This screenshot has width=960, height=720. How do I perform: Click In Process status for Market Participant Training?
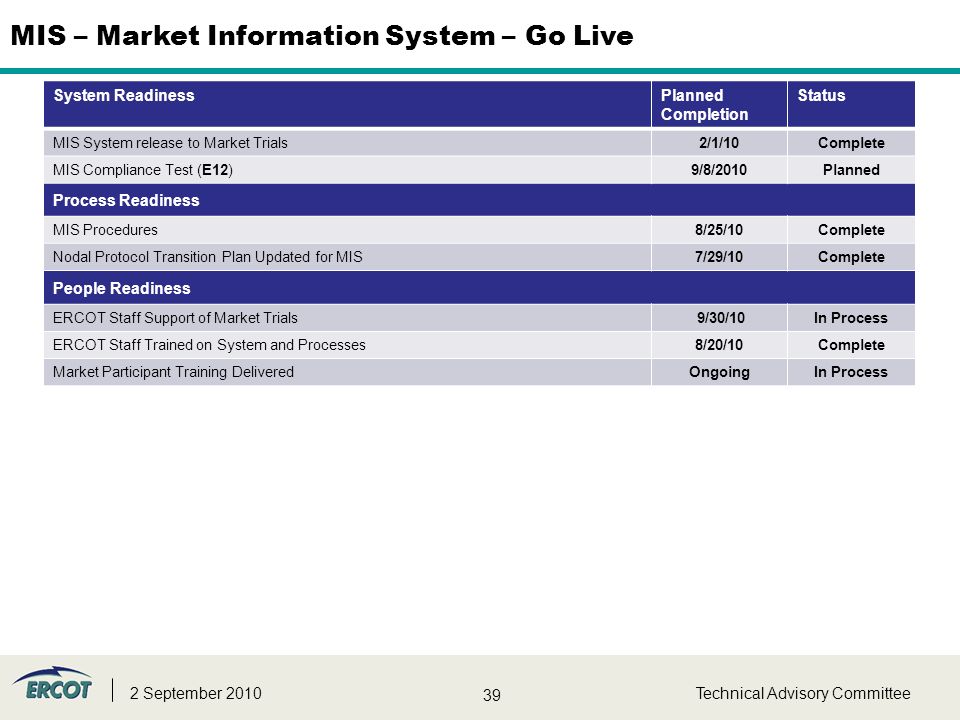click(850, 372)
